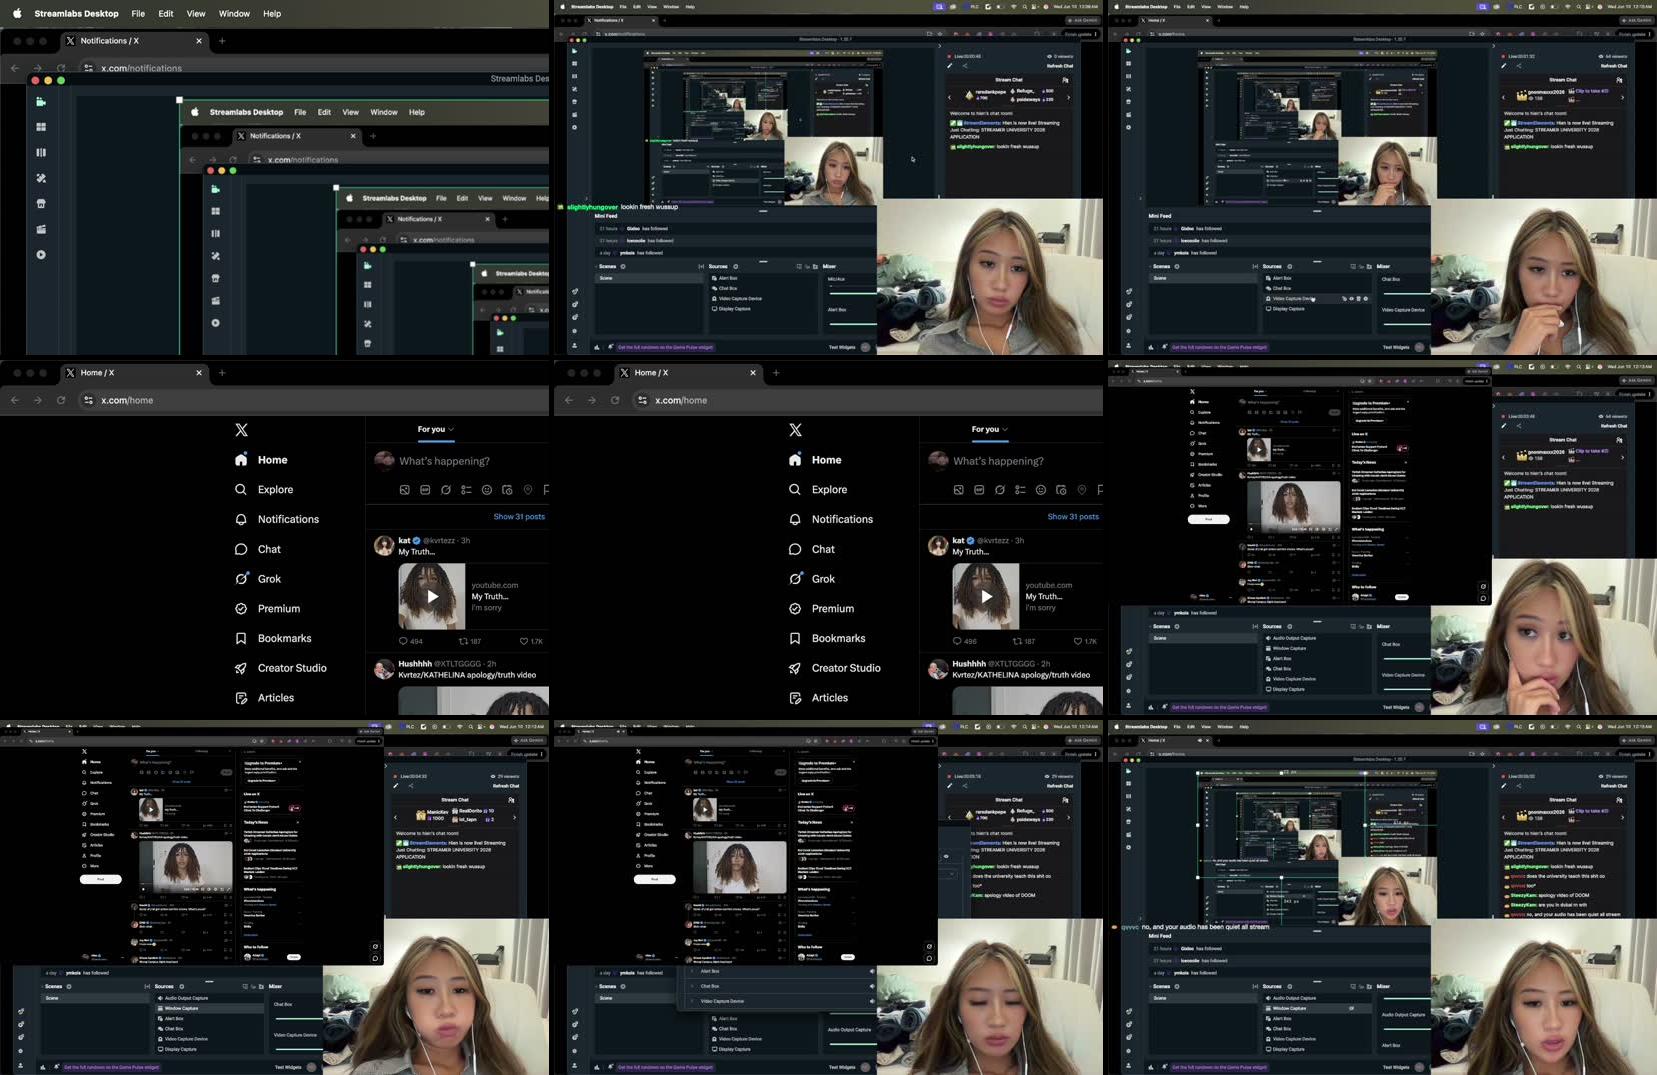Collapse chat panel chevron in slightlyhungover-captioned frame

[x=939, y=45]
